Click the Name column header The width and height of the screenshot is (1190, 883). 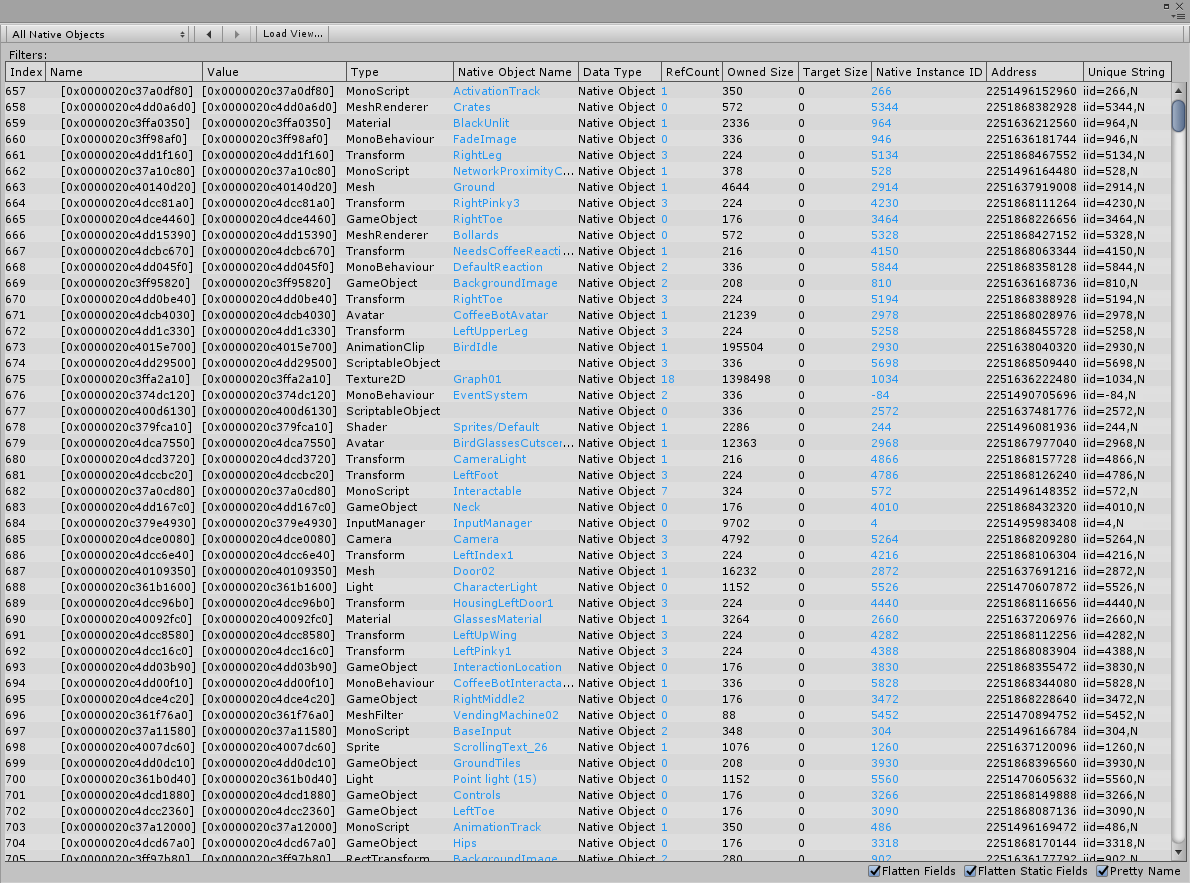[122, 71]
